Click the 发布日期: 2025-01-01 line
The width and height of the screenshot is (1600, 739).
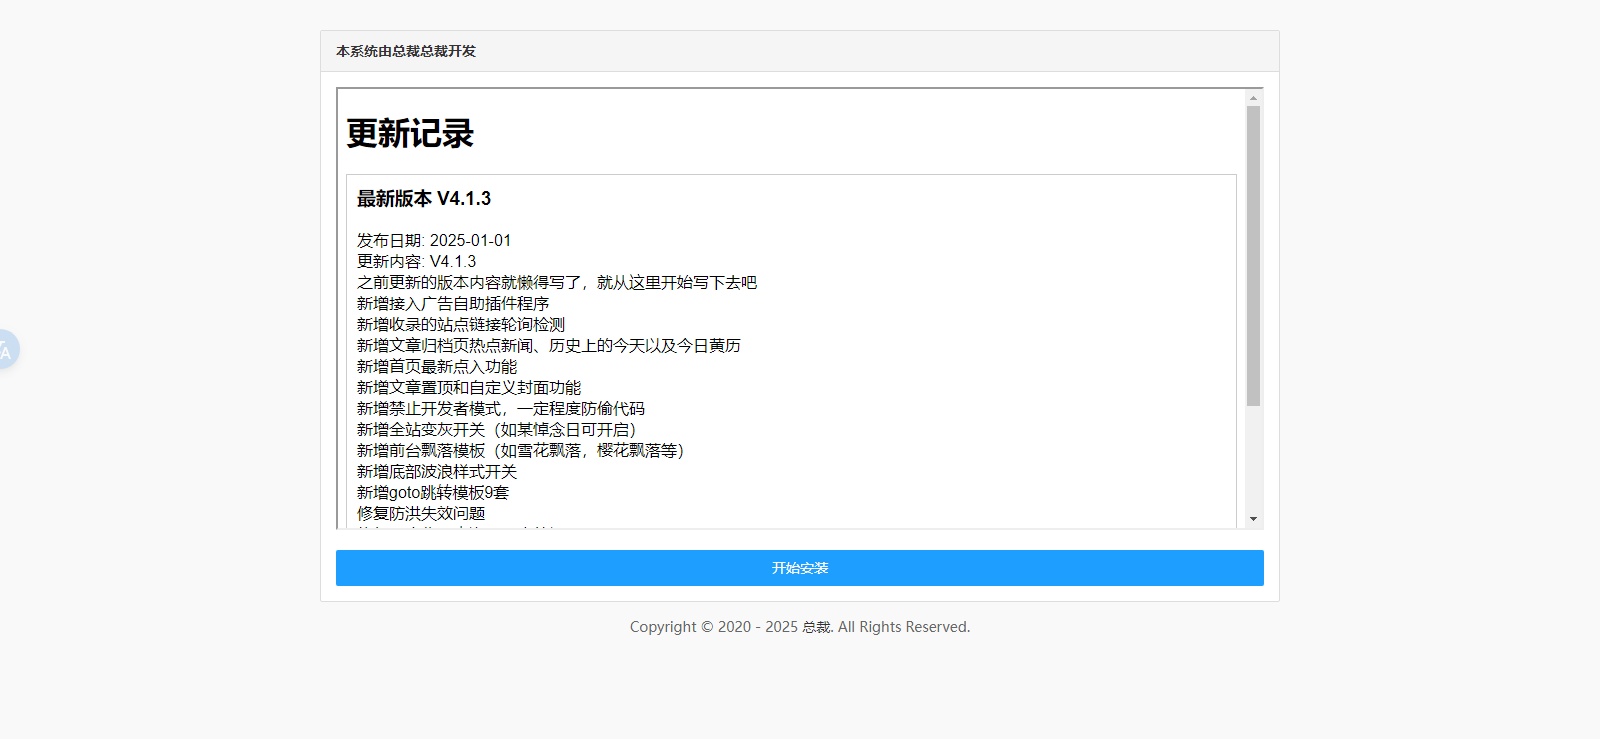tap(434, 240)
